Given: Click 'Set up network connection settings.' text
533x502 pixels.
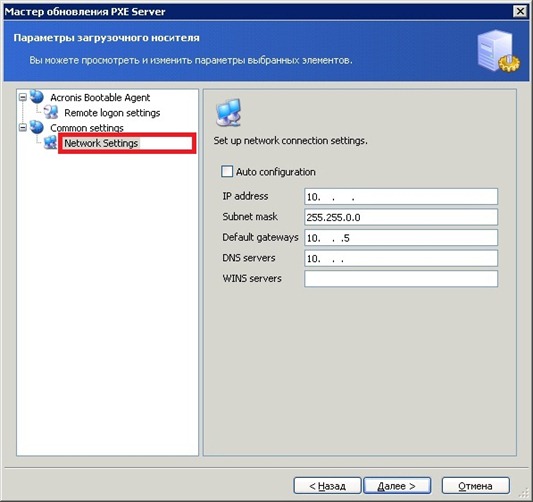Looking at the screenshot, I should point(290,141).
